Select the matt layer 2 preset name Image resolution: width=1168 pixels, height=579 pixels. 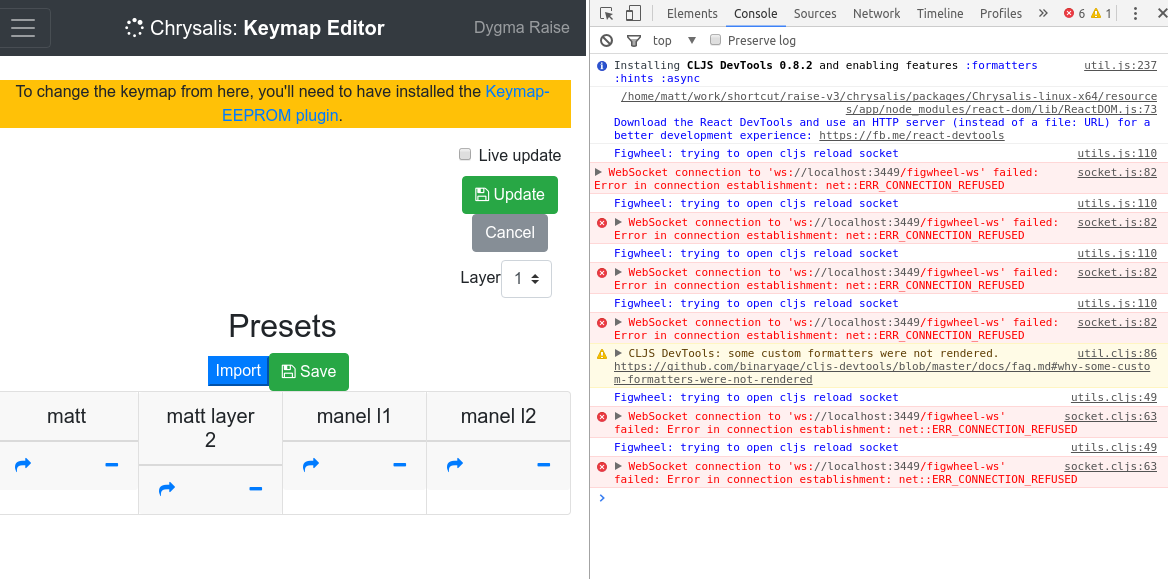[210, 428]
